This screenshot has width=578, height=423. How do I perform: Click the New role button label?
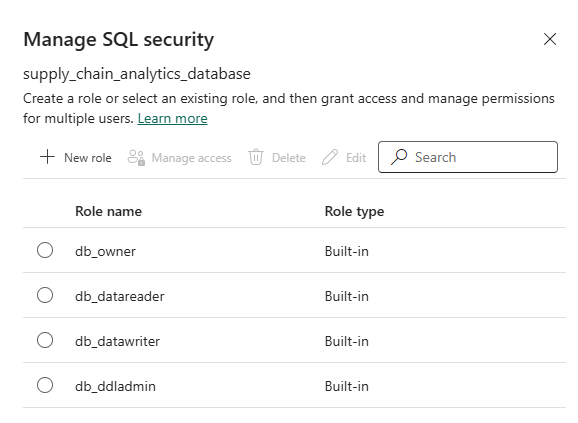point(88,158)
